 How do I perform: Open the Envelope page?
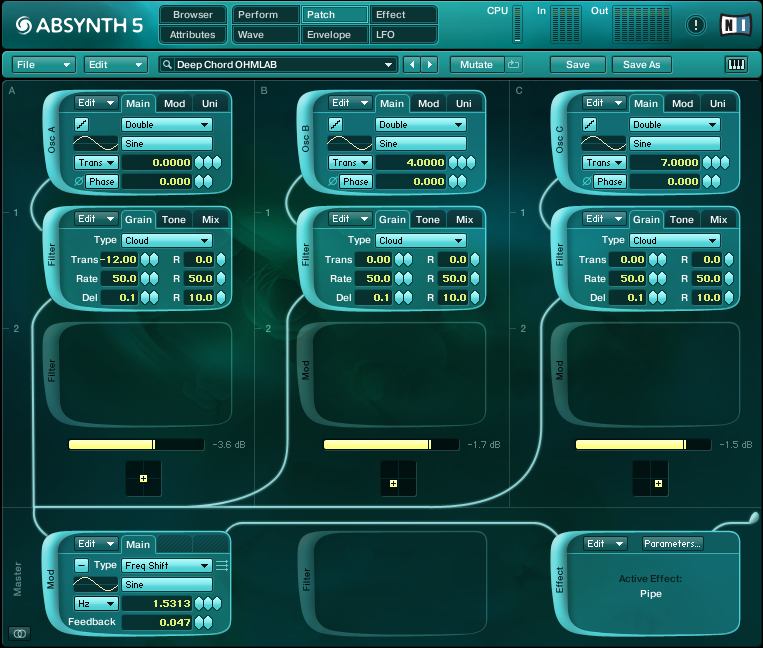tap(334, 35)
